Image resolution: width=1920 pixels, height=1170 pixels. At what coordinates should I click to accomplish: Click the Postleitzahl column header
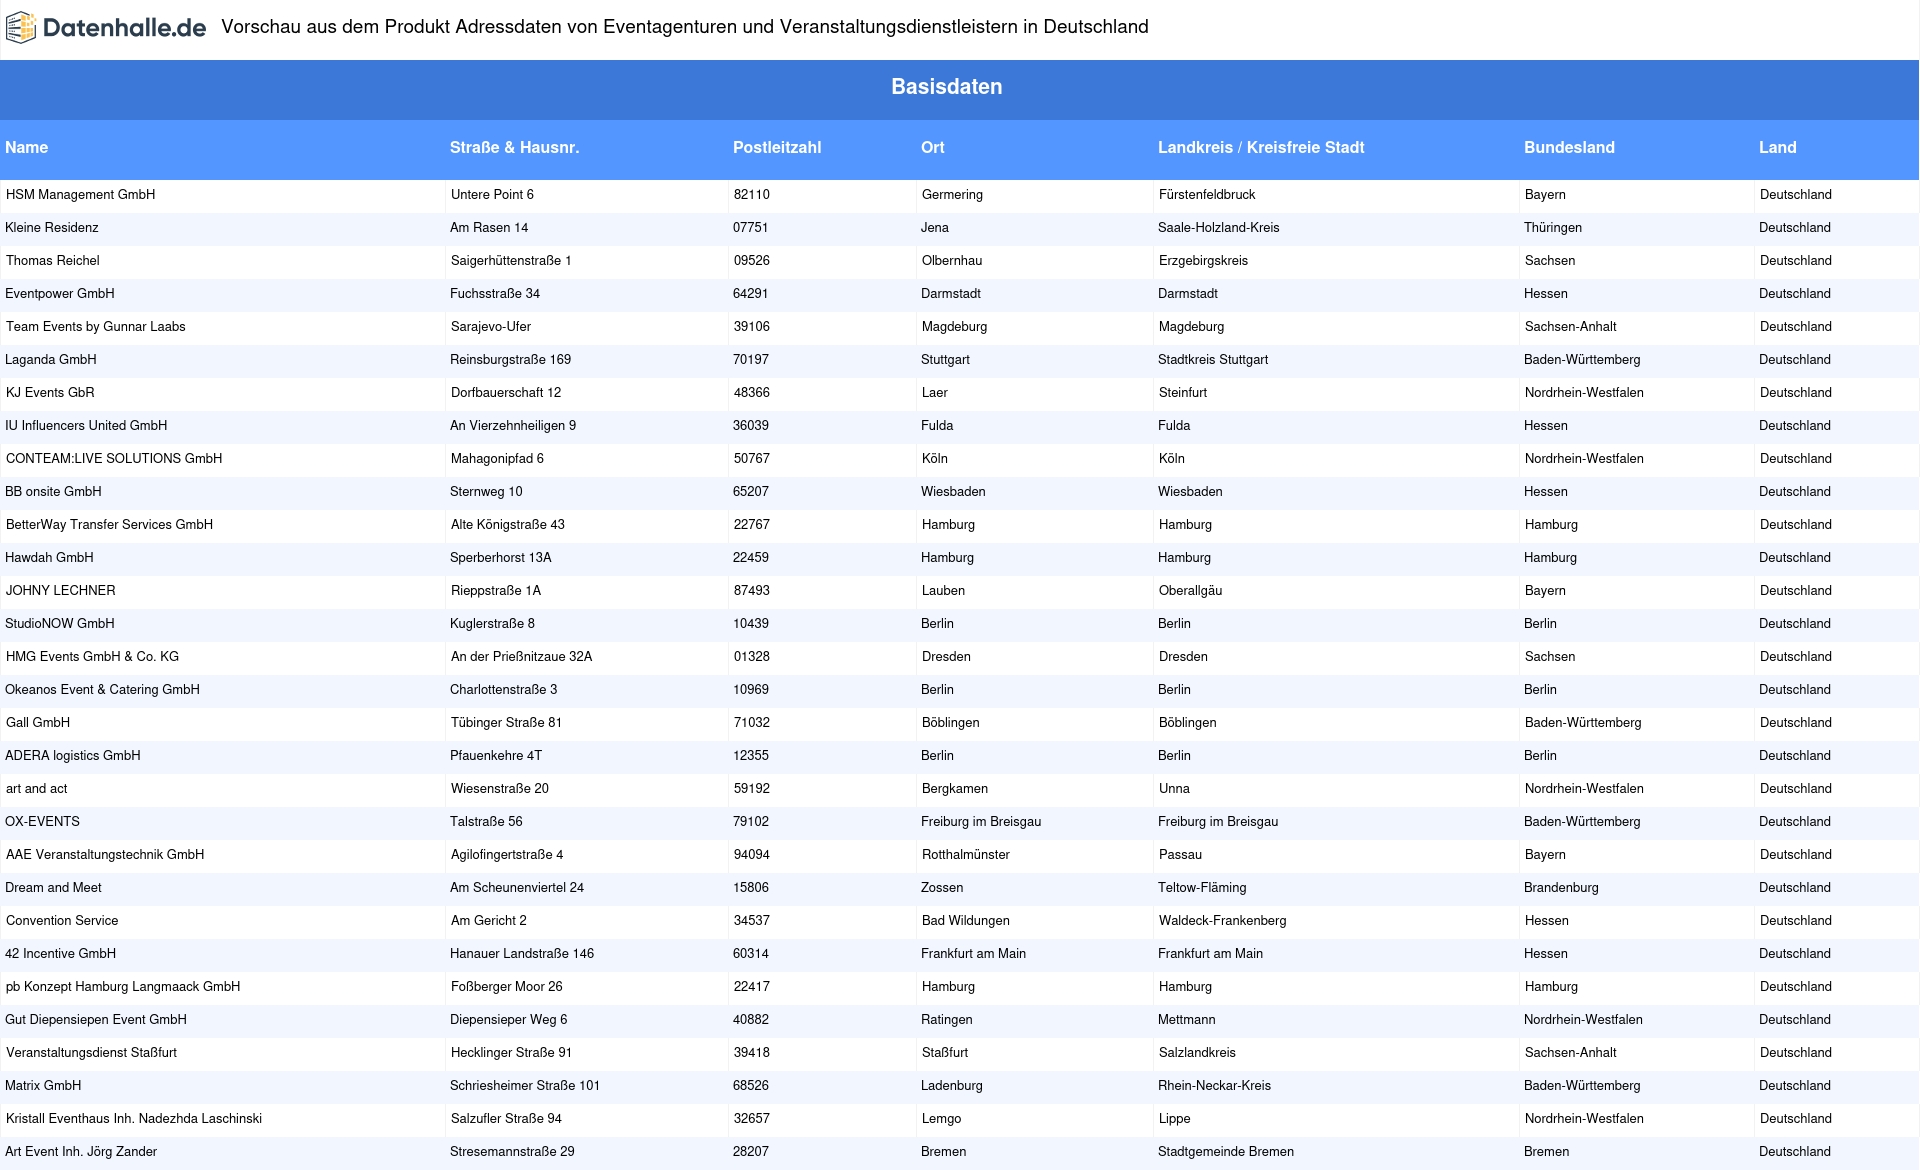pos(777,148)
